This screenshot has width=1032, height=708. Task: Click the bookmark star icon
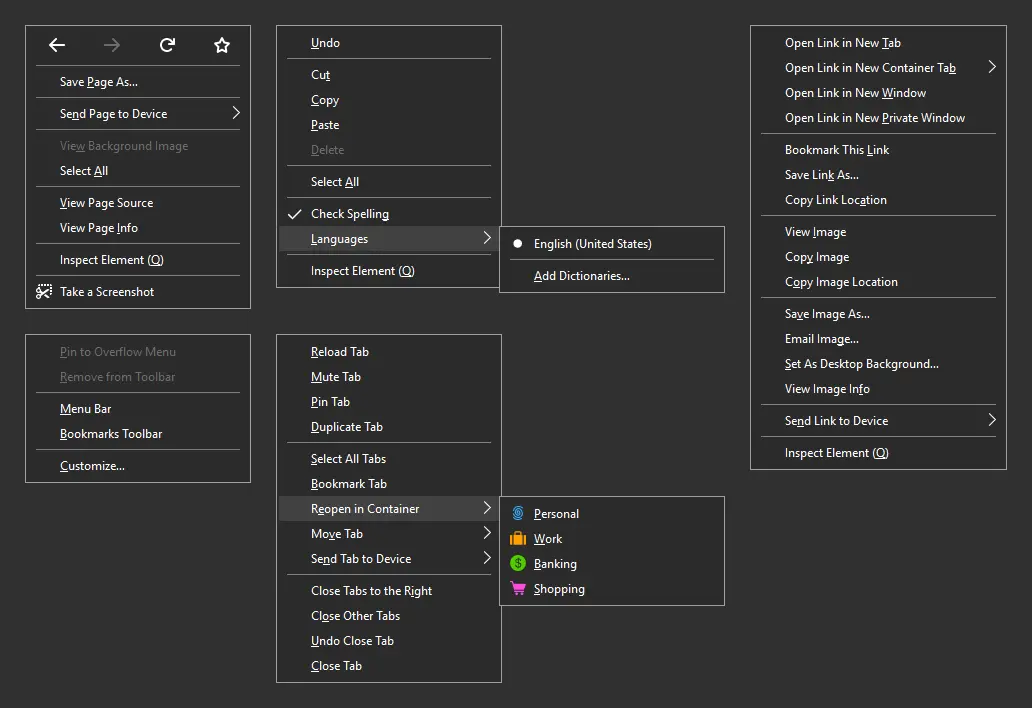coord(221,45)
